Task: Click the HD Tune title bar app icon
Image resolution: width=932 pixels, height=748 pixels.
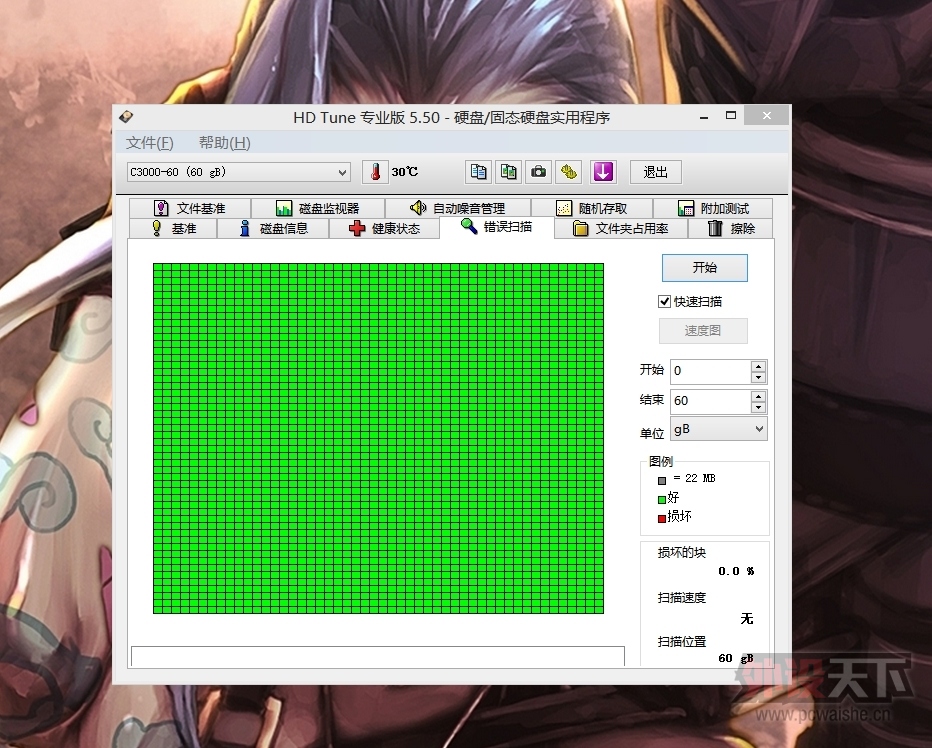Action: (x=126, y=117)
